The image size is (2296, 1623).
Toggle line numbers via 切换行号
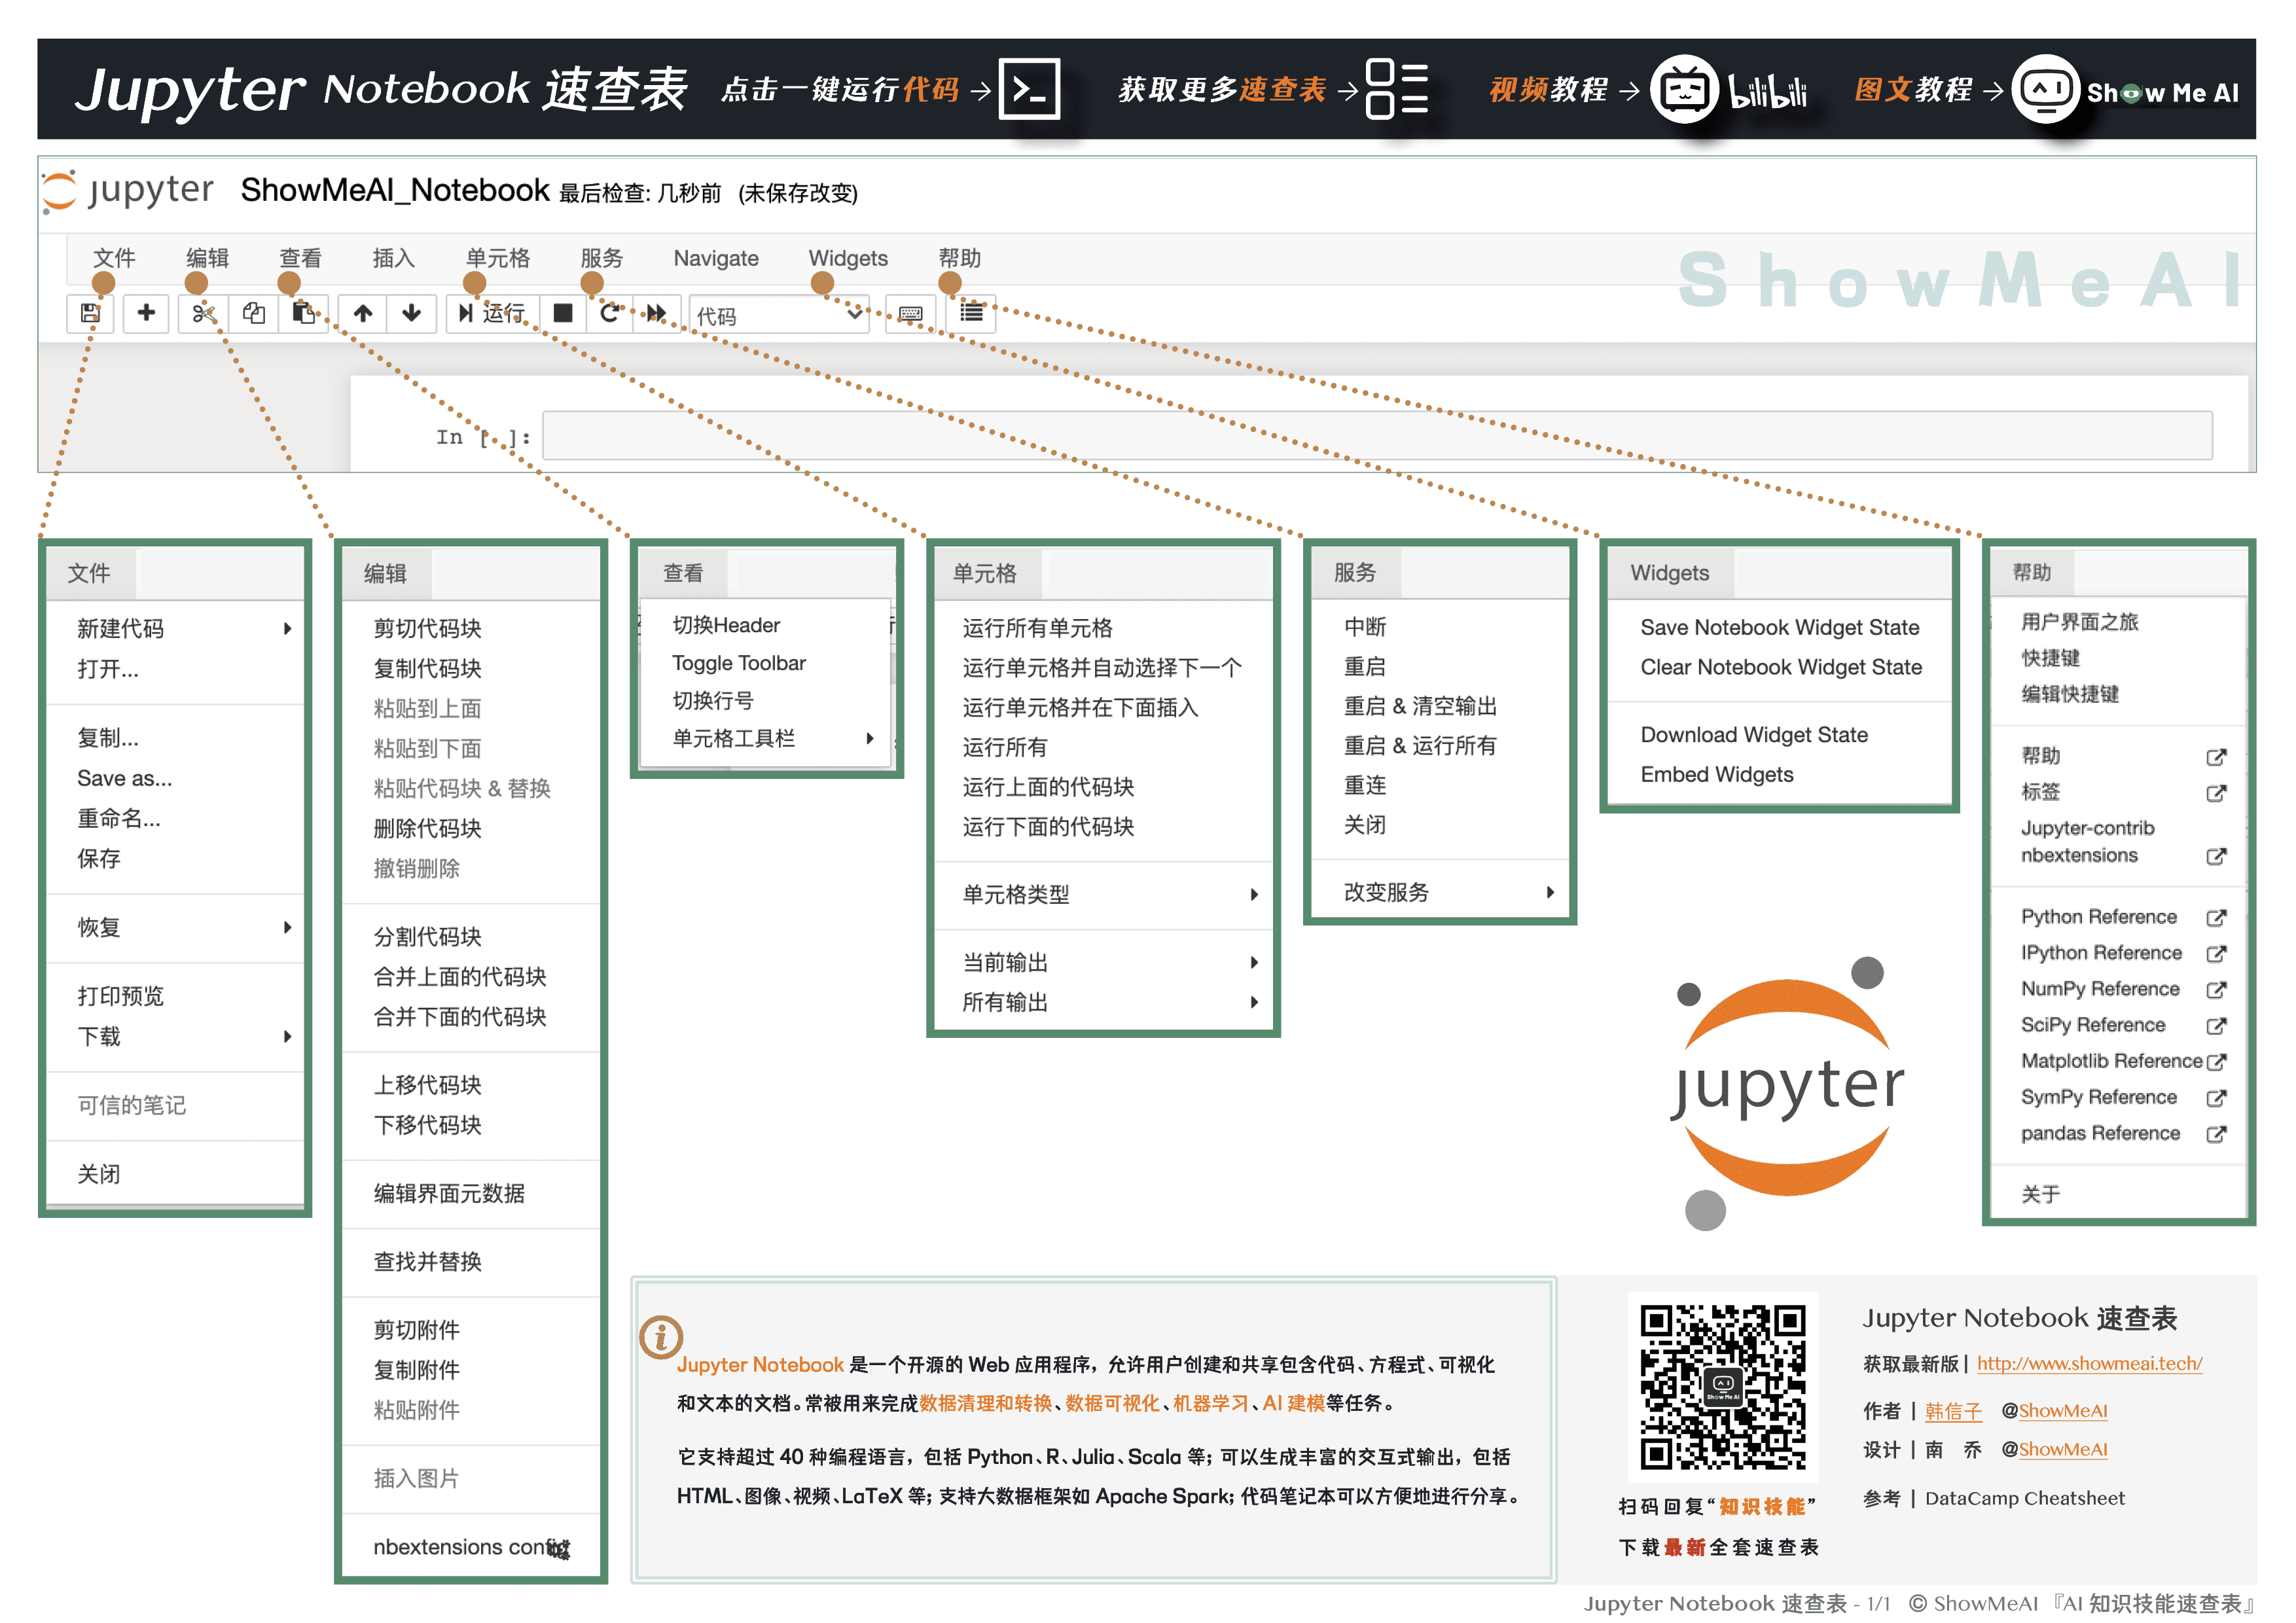[x=712, y=701]
